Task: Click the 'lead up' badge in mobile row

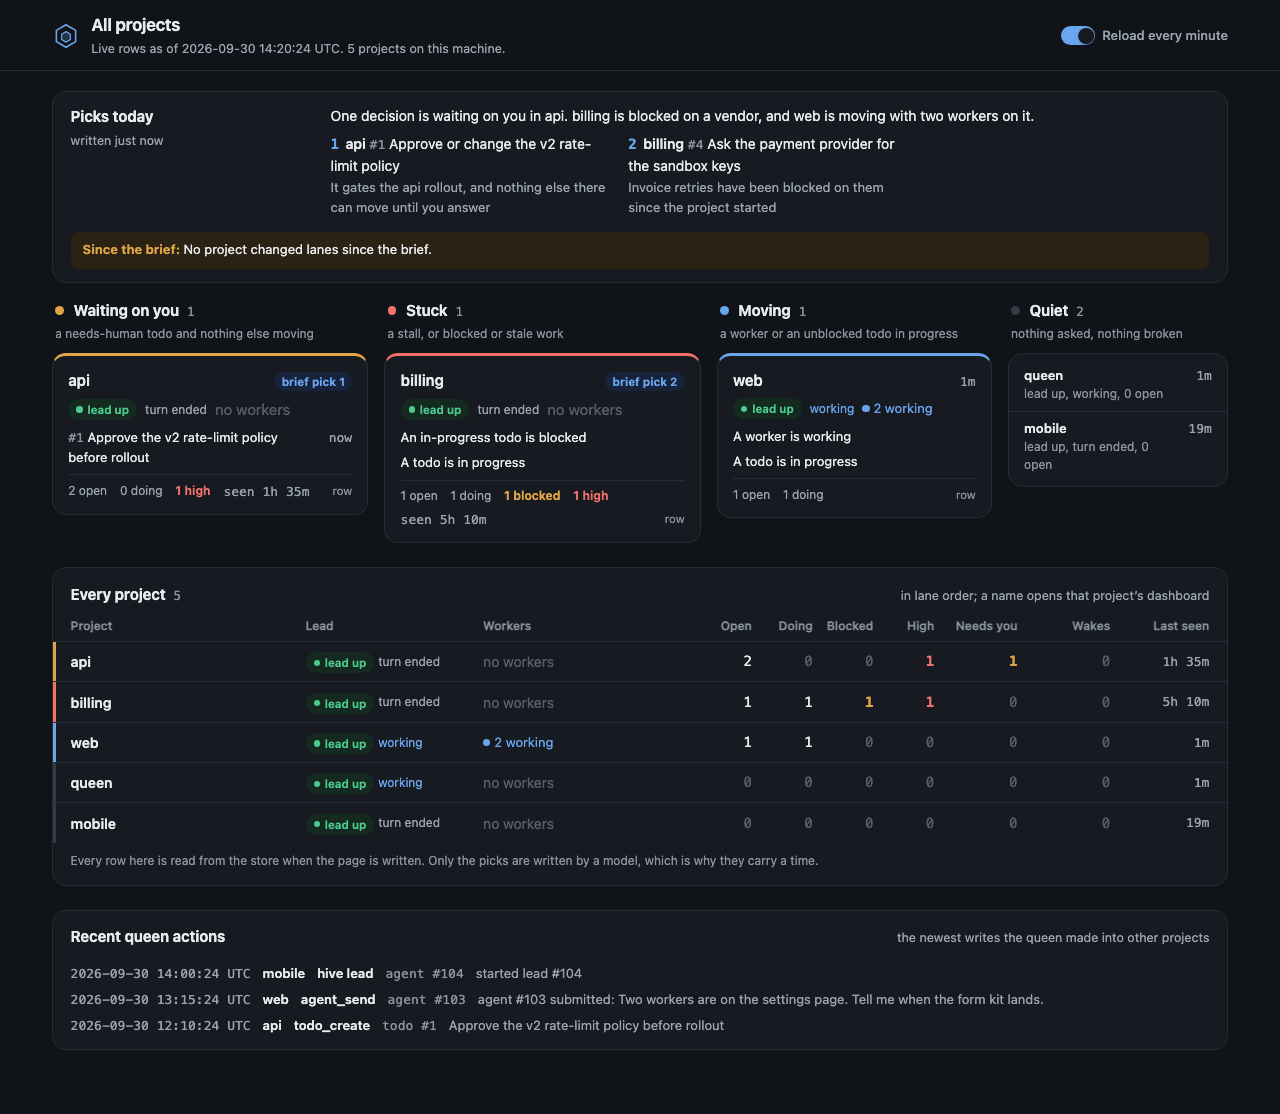Action: click(x=339, y=825)
